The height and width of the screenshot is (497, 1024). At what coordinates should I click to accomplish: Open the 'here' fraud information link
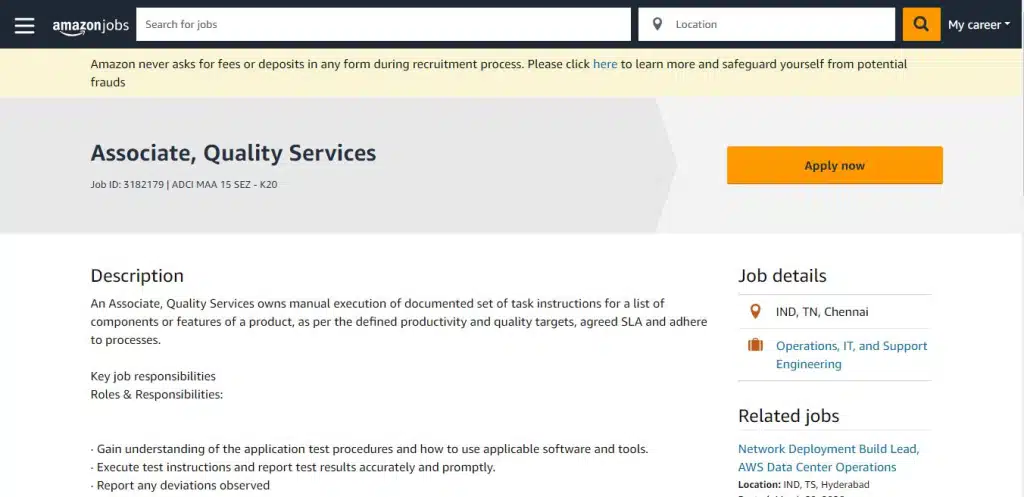click(x=605, y=64)
